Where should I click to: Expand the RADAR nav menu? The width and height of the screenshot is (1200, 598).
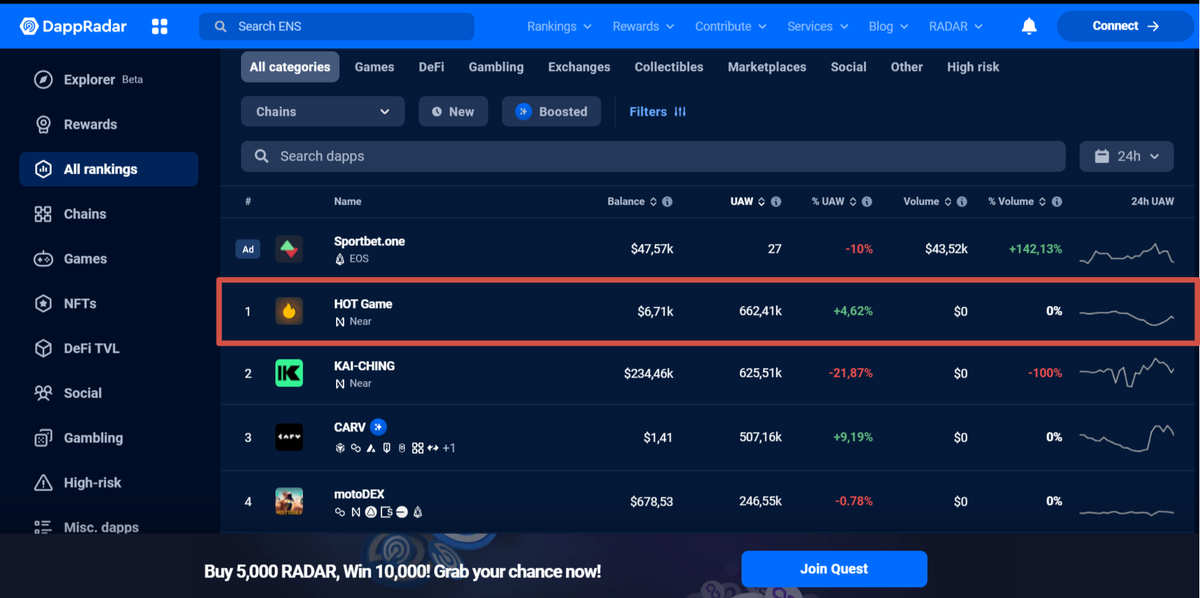[x=955, y=26]
